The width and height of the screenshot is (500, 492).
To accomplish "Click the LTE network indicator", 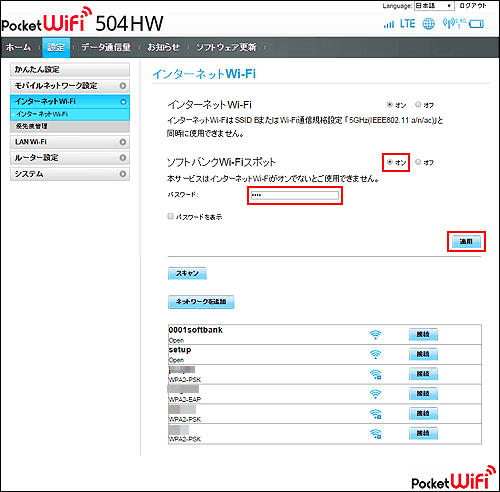I will click(407, 24).
